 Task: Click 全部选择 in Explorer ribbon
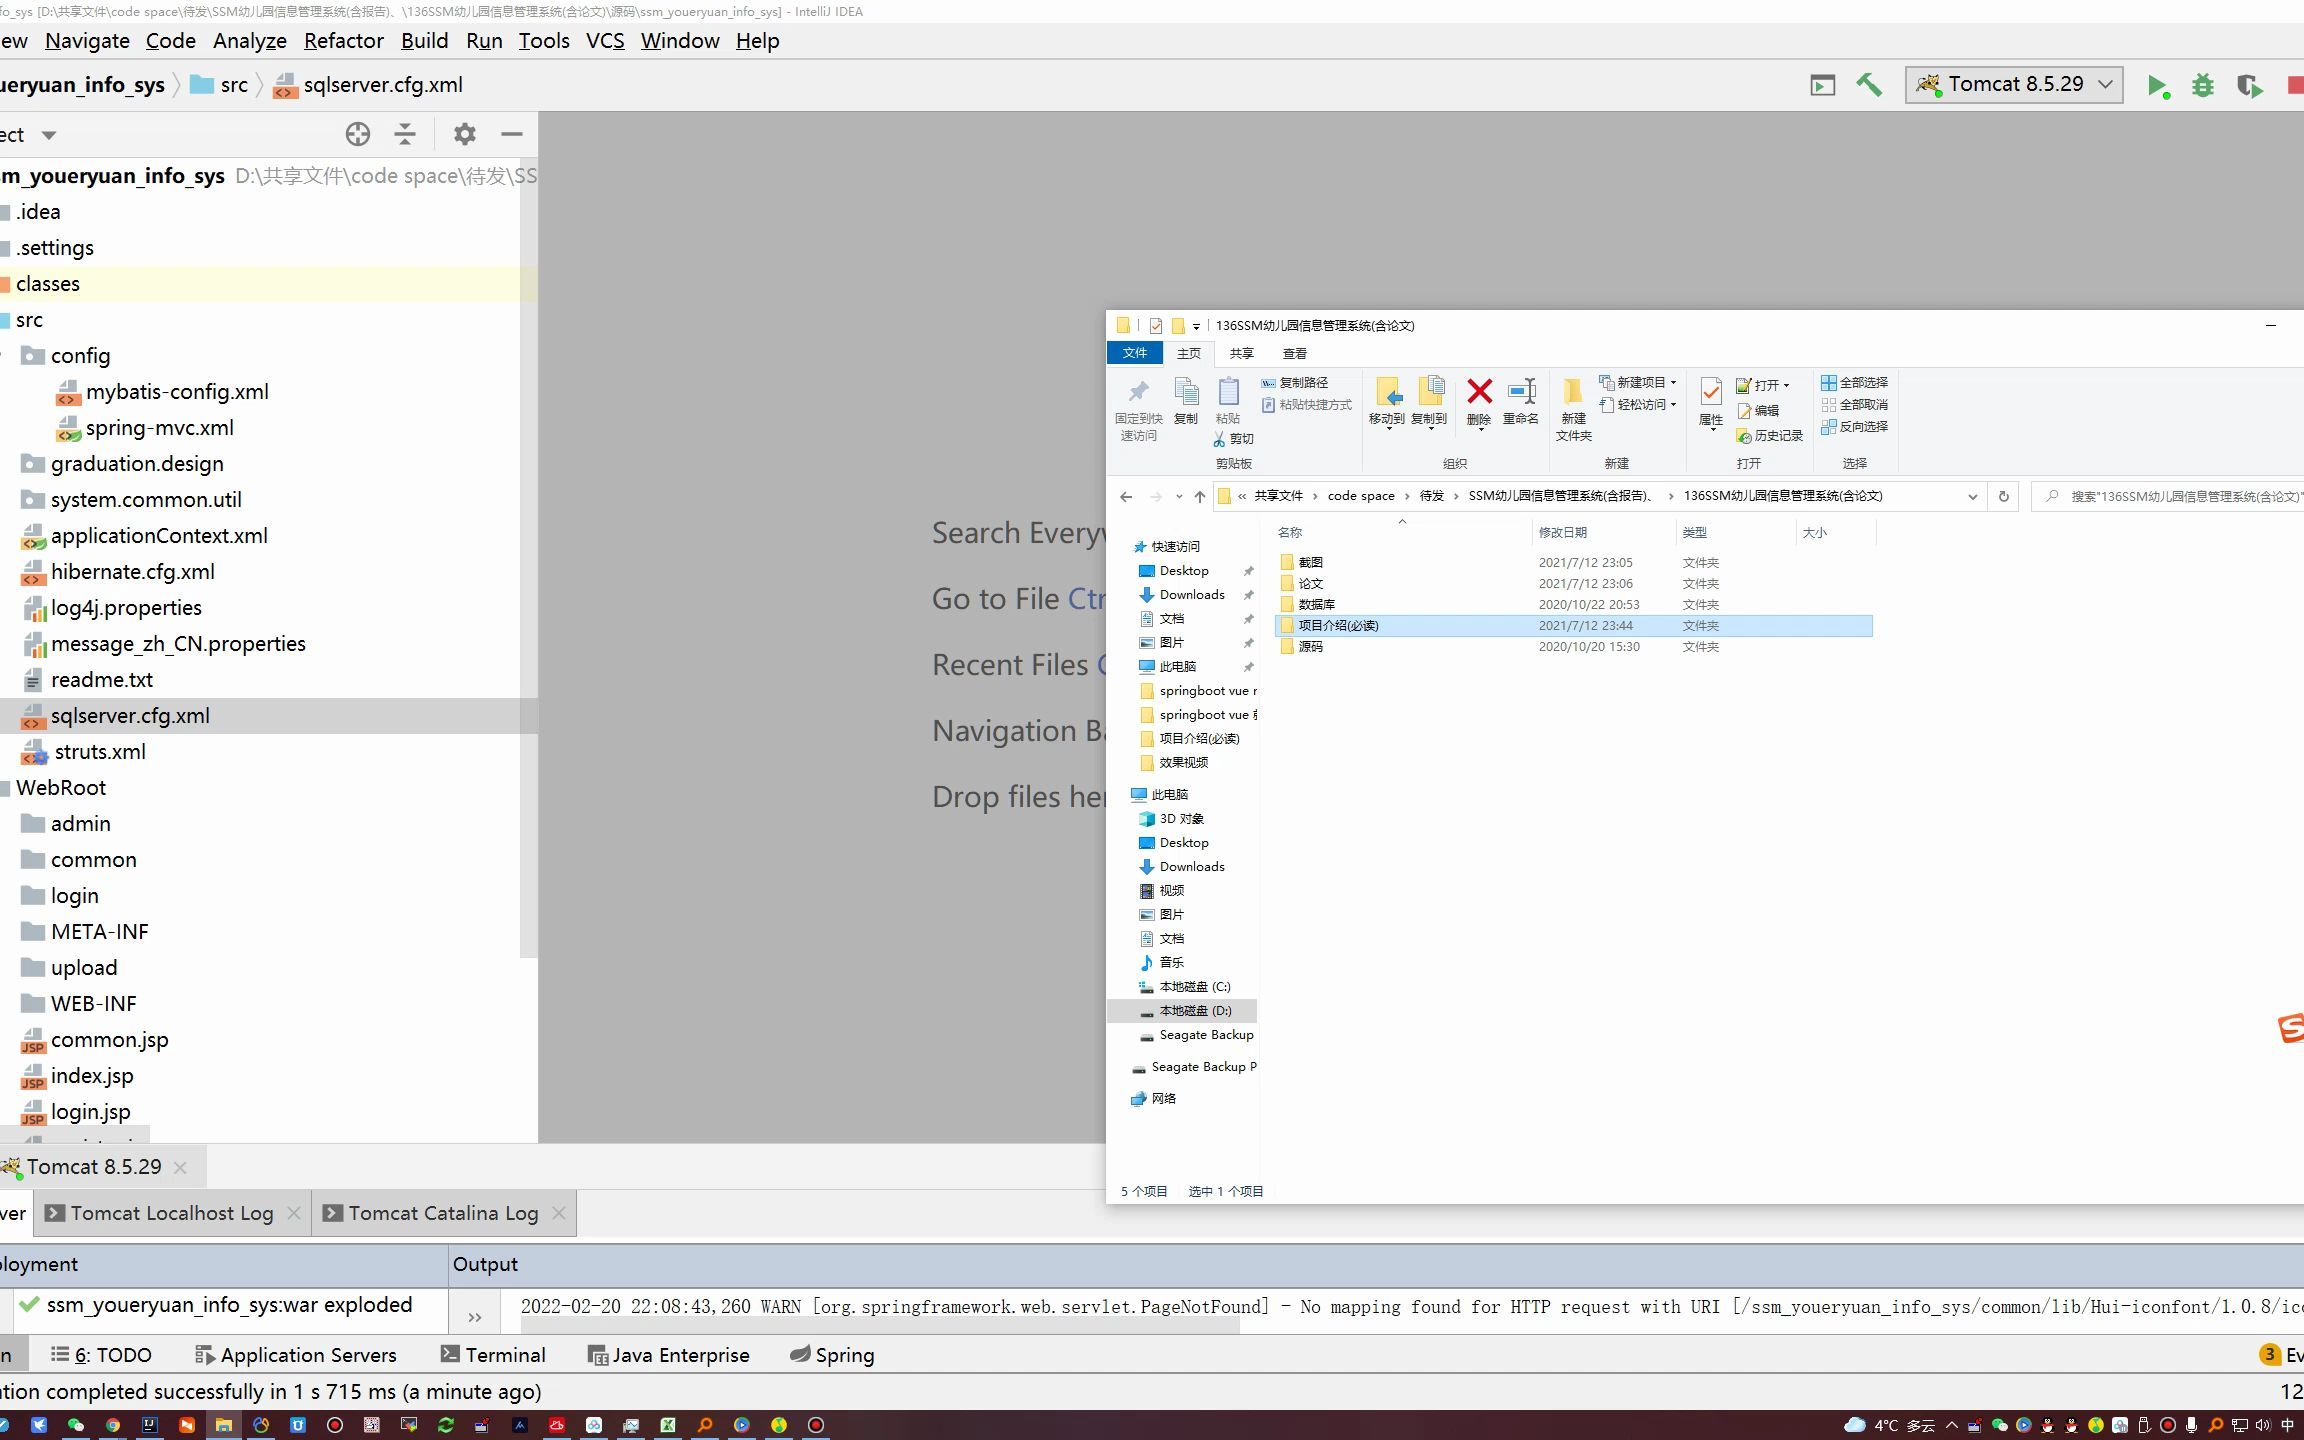point(1855,383)
